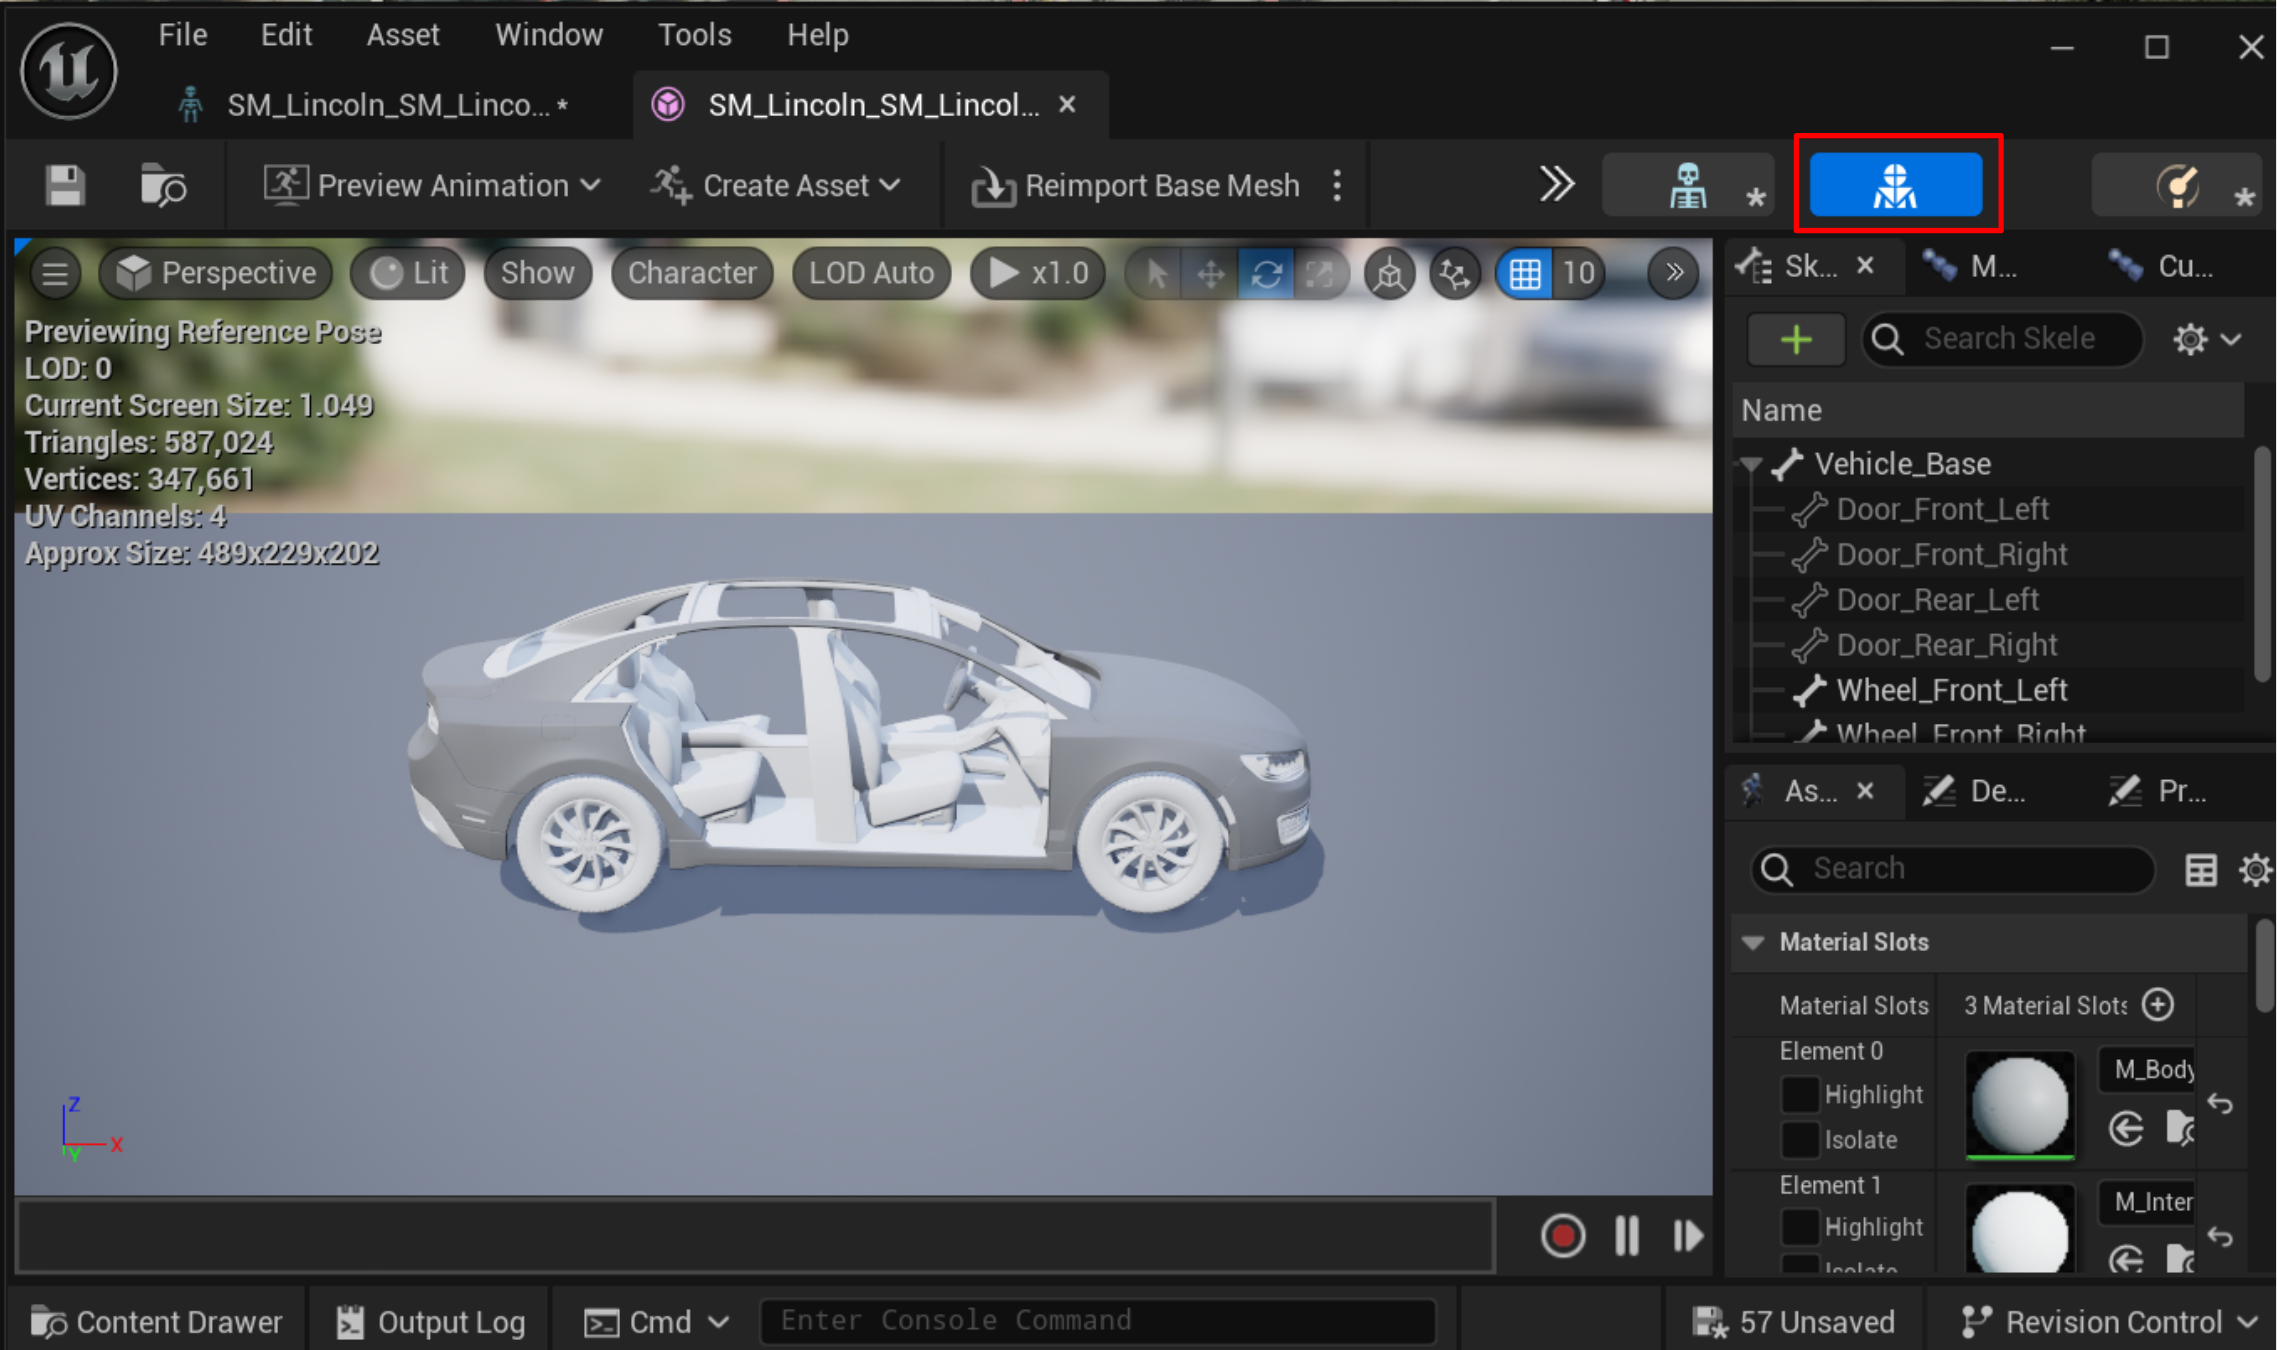Click Browse to asset in Content Browser icon
Screen dimensions: 2277x1350
(163, 186)
